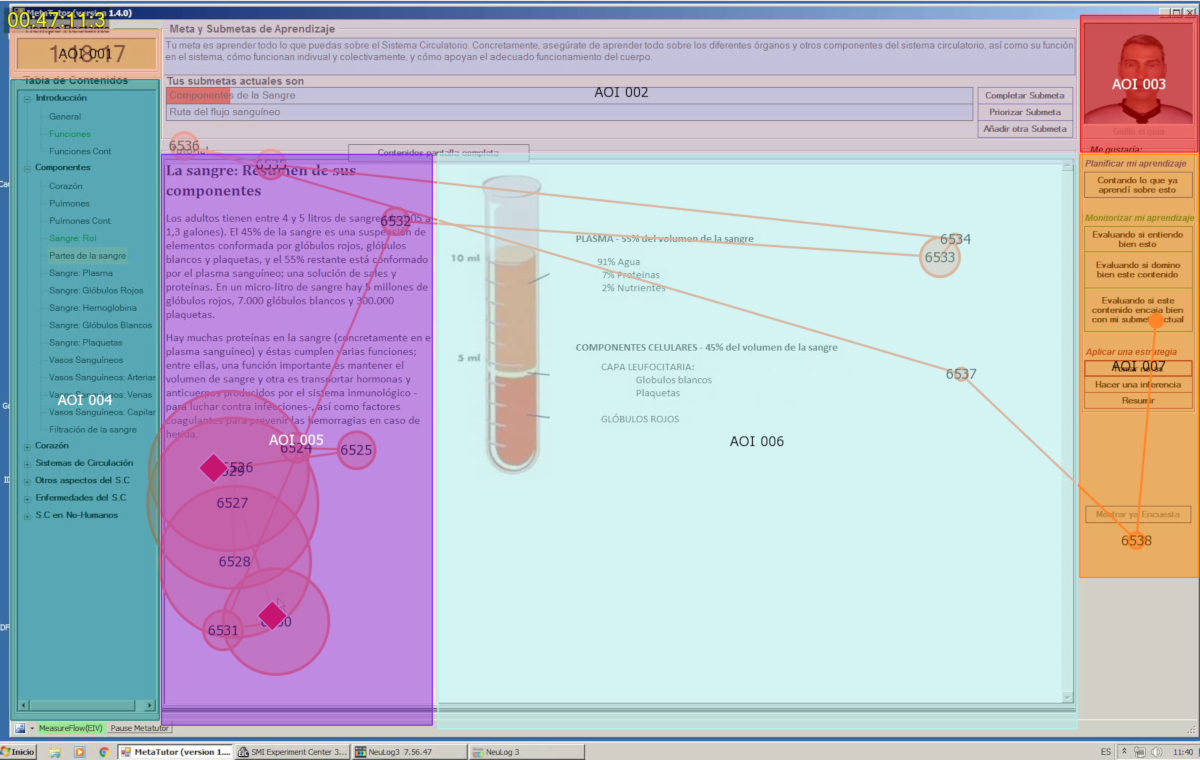Switch to the NeuLog 3 taskbar window
This screenshot has height=760, width=1200.
tap(527, 751)
